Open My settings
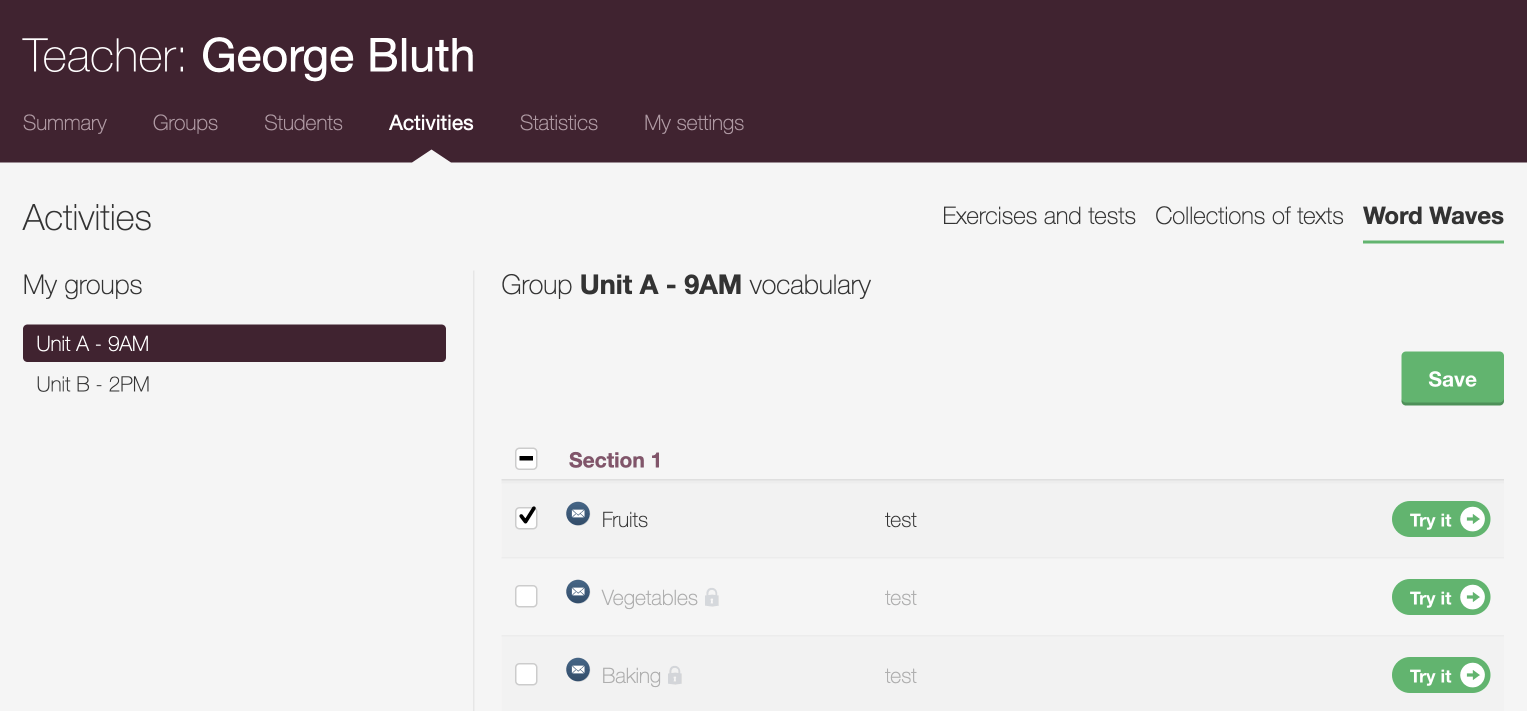The image size is (1527, 711). [x=694, y=123]
